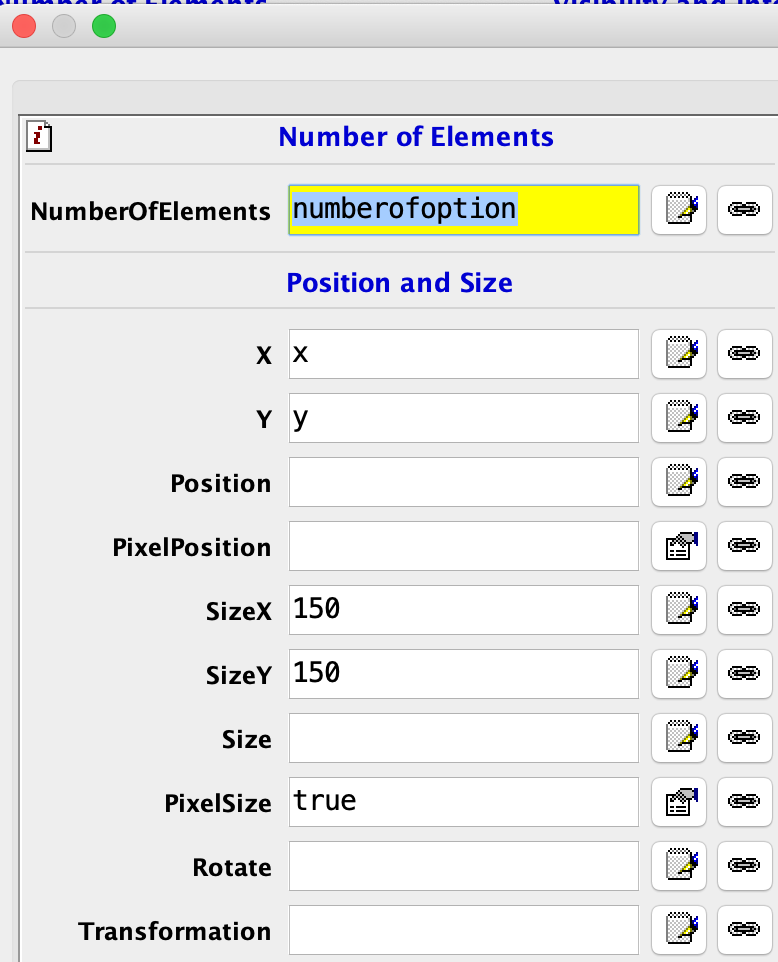
Task: Click the link icon for the Y property
Action: 744,418
